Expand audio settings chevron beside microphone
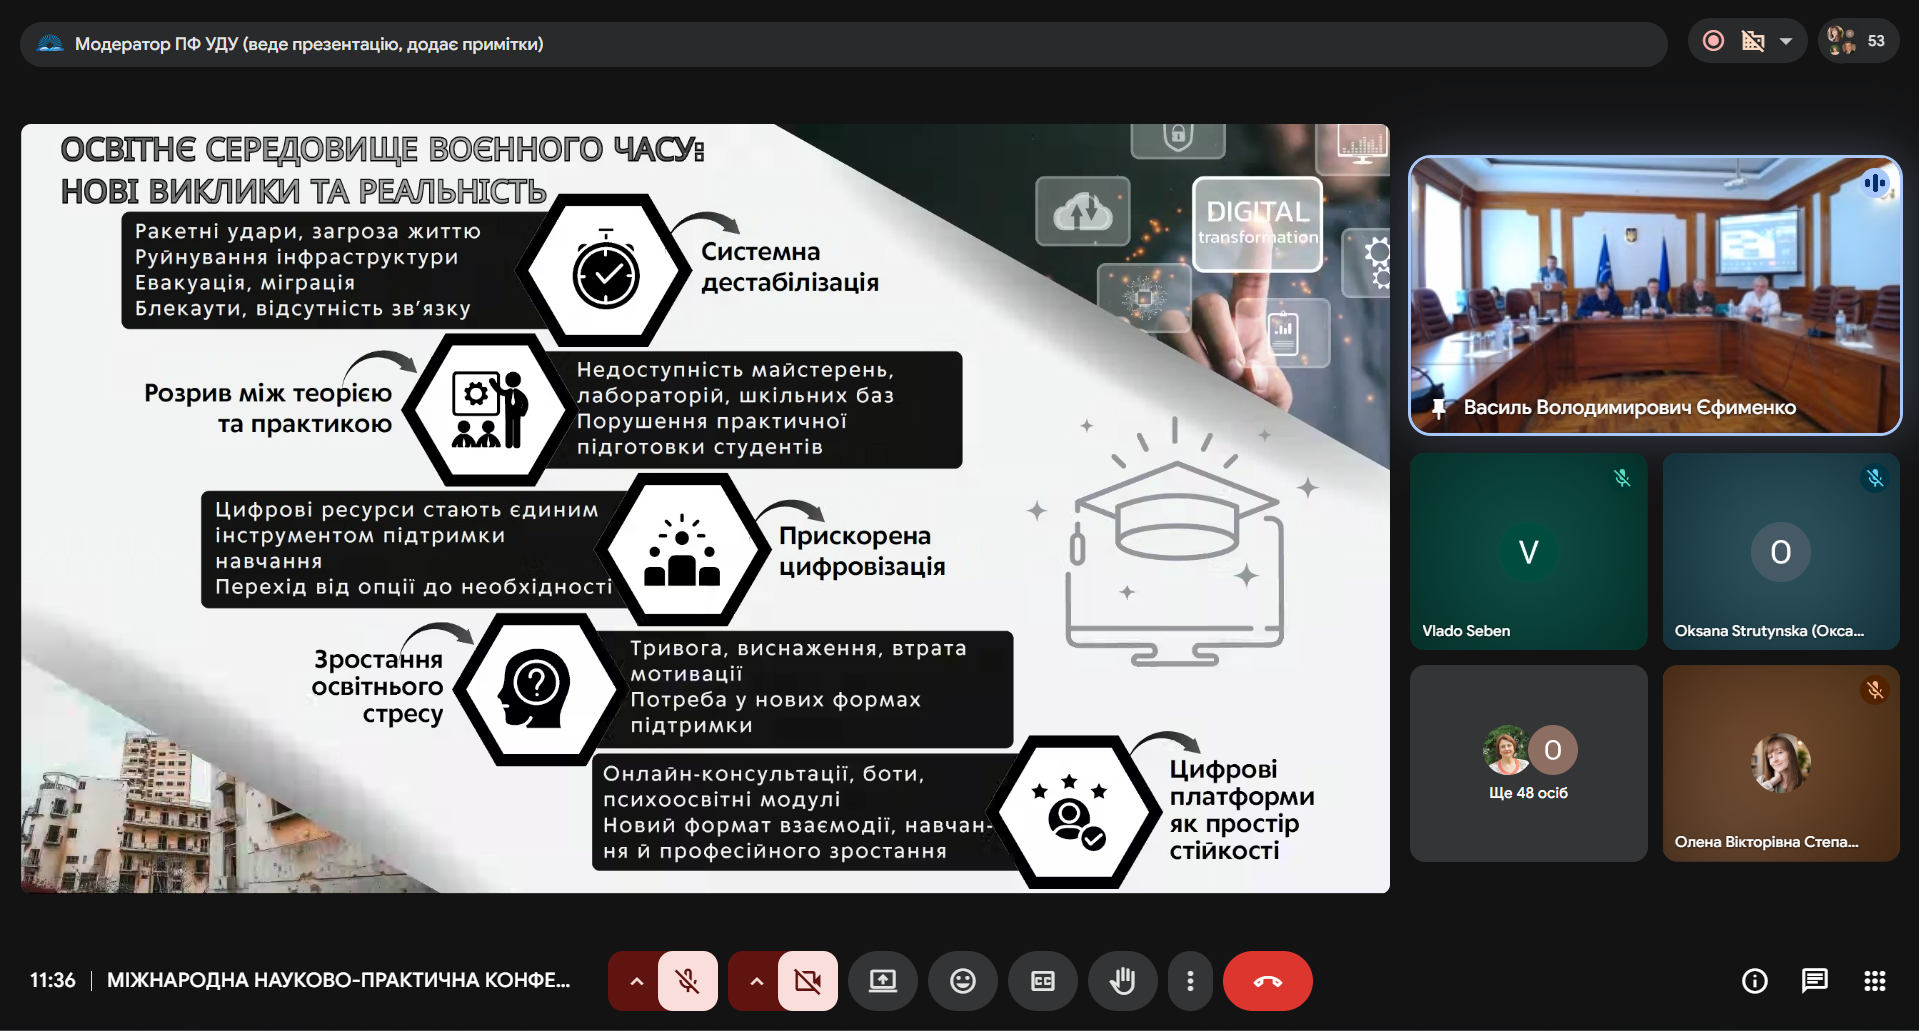 coord(636,981)
